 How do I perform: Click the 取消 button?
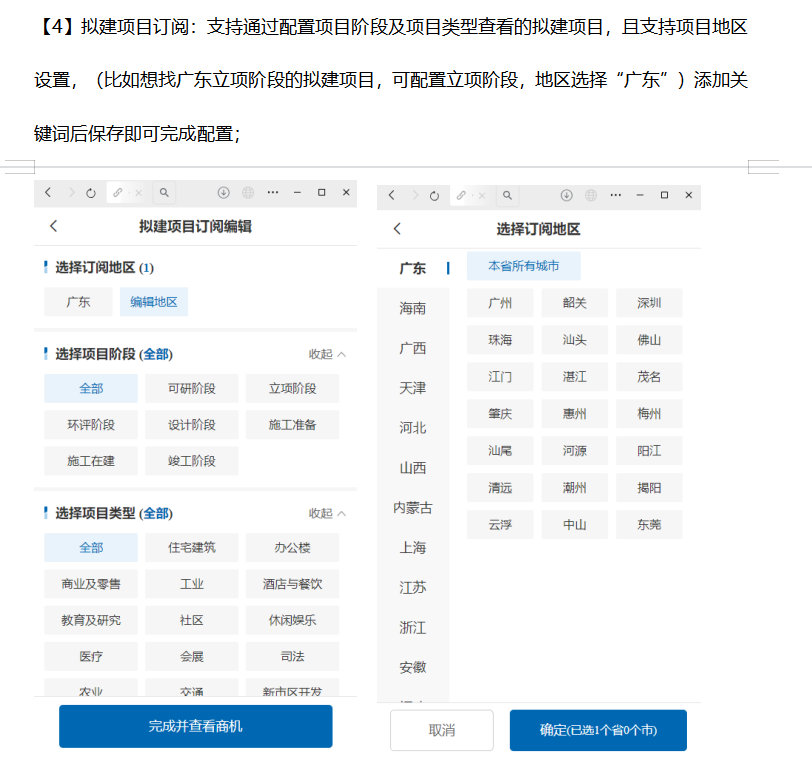[x=441, y=730]
